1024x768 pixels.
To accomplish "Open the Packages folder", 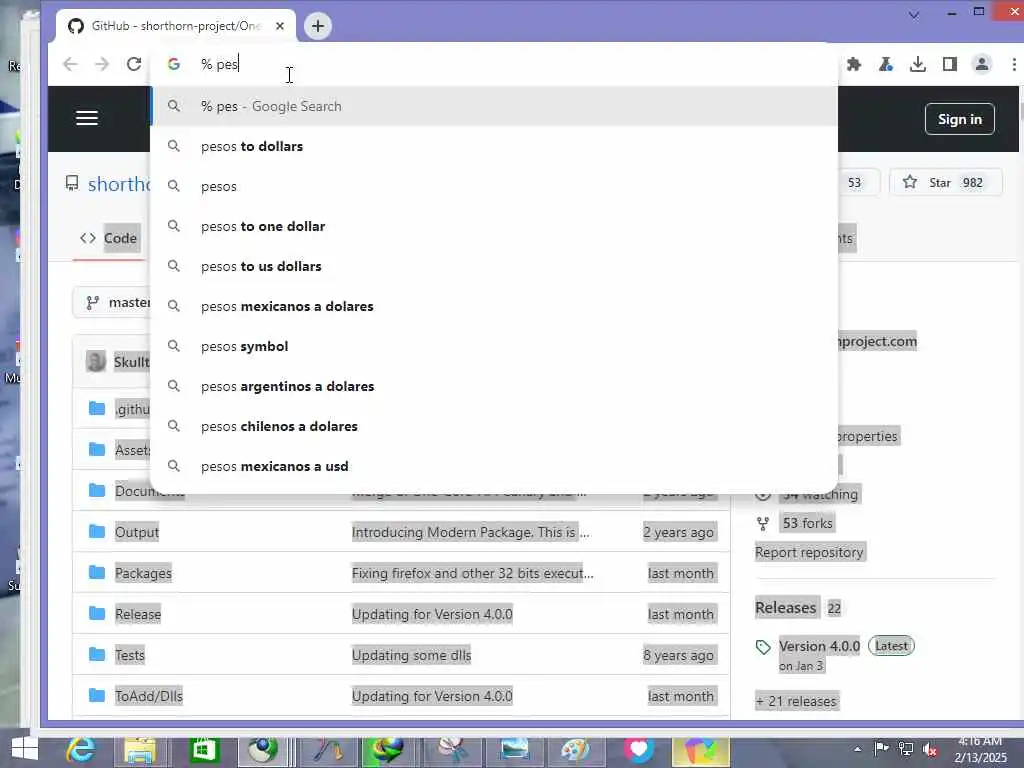I will tap(143, 573).
